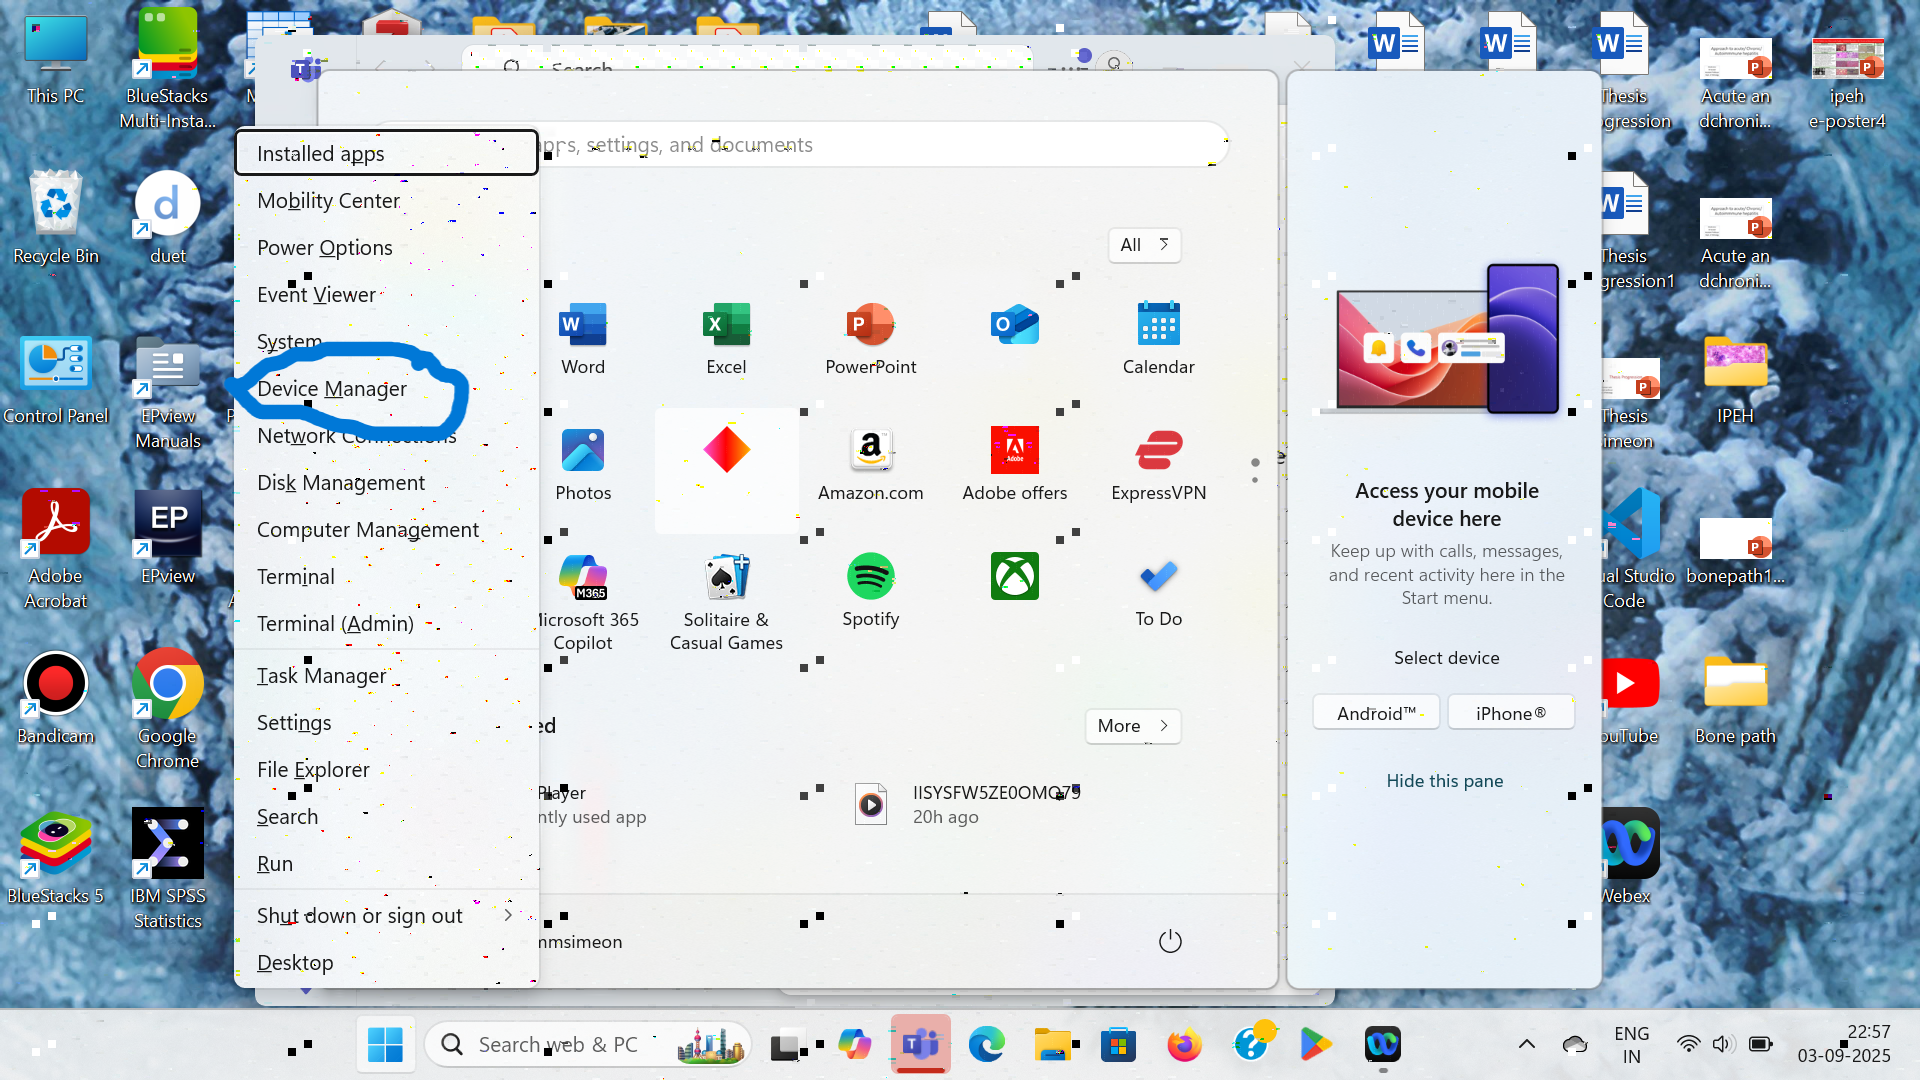Open Microsoft Edge from taskbar
The image size is (1920, 1080).
pyautogui.click(x=986, y=1045)
